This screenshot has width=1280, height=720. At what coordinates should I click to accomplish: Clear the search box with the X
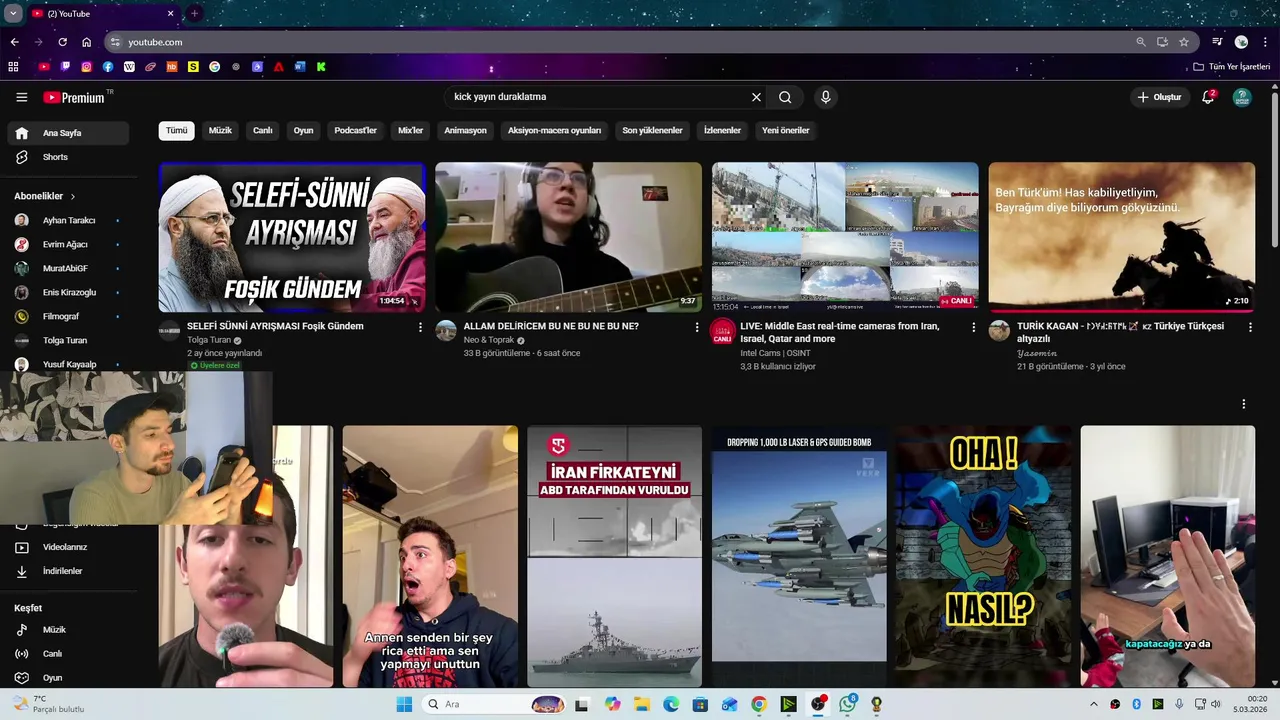click(756, 97)
